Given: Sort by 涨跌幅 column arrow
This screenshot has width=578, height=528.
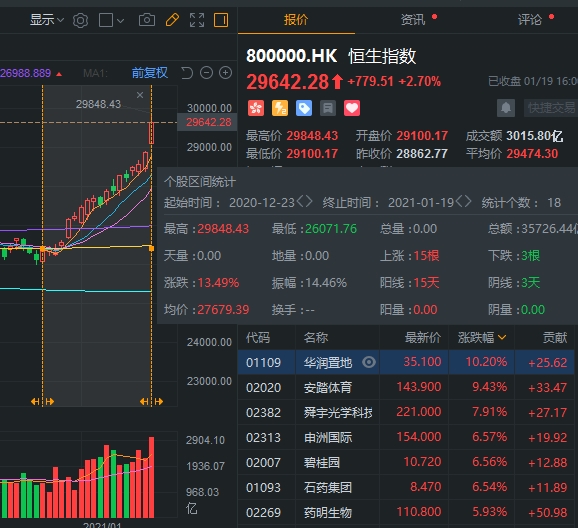Looking at the screenshot, I should click(502, 337).
